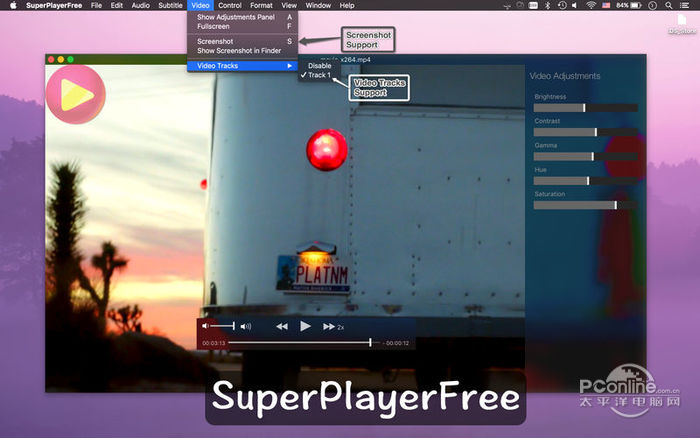Choose Show Screenshot in Finder
Screen dimensions: 700x438
click(242, 51)
